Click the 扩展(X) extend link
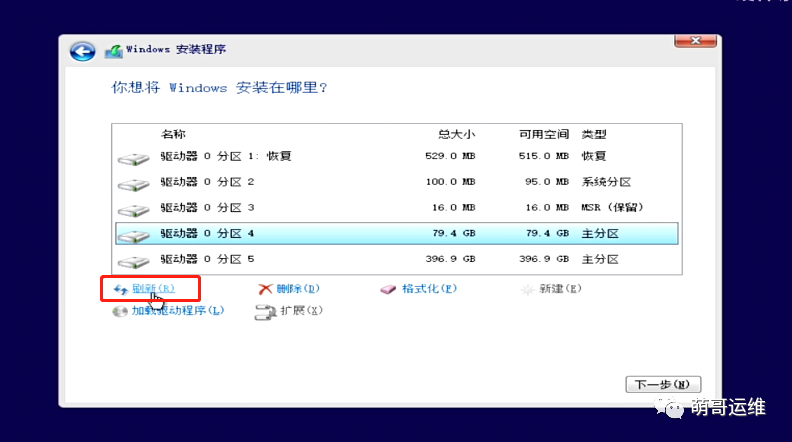The image size is (792, 442). 301,310
